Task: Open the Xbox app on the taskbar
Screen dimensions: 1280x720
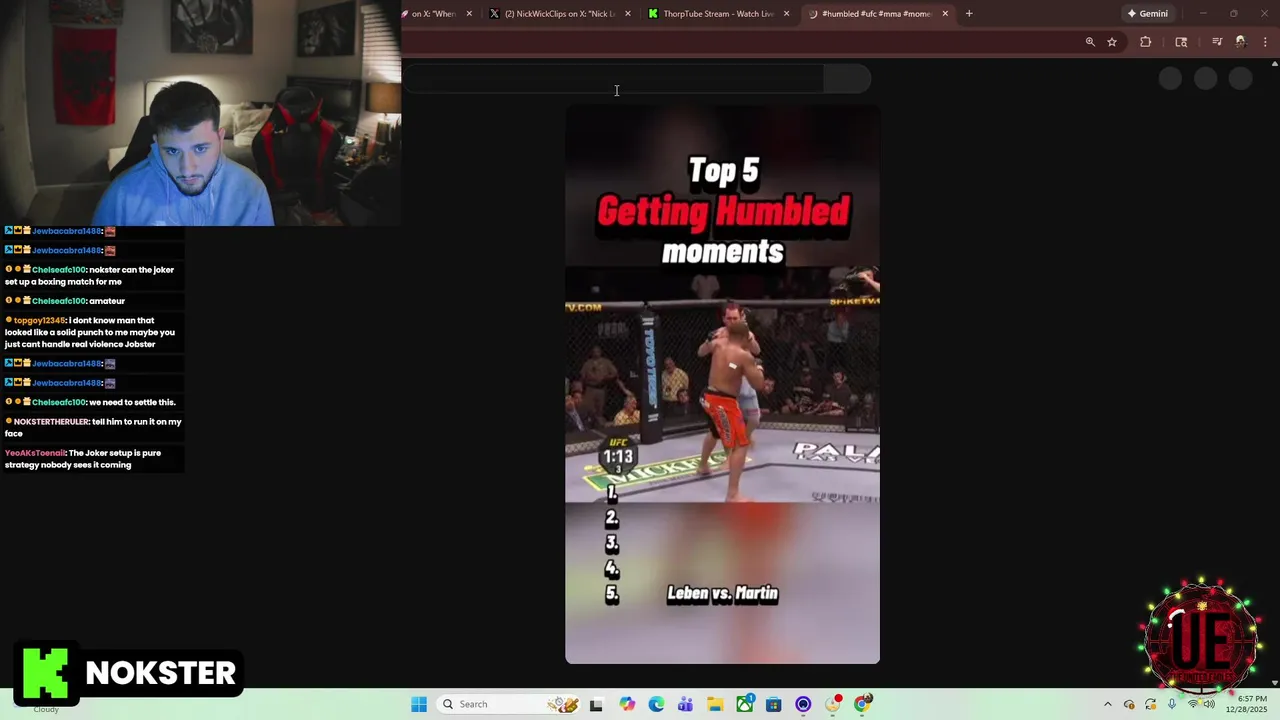Action: point(745,704)
